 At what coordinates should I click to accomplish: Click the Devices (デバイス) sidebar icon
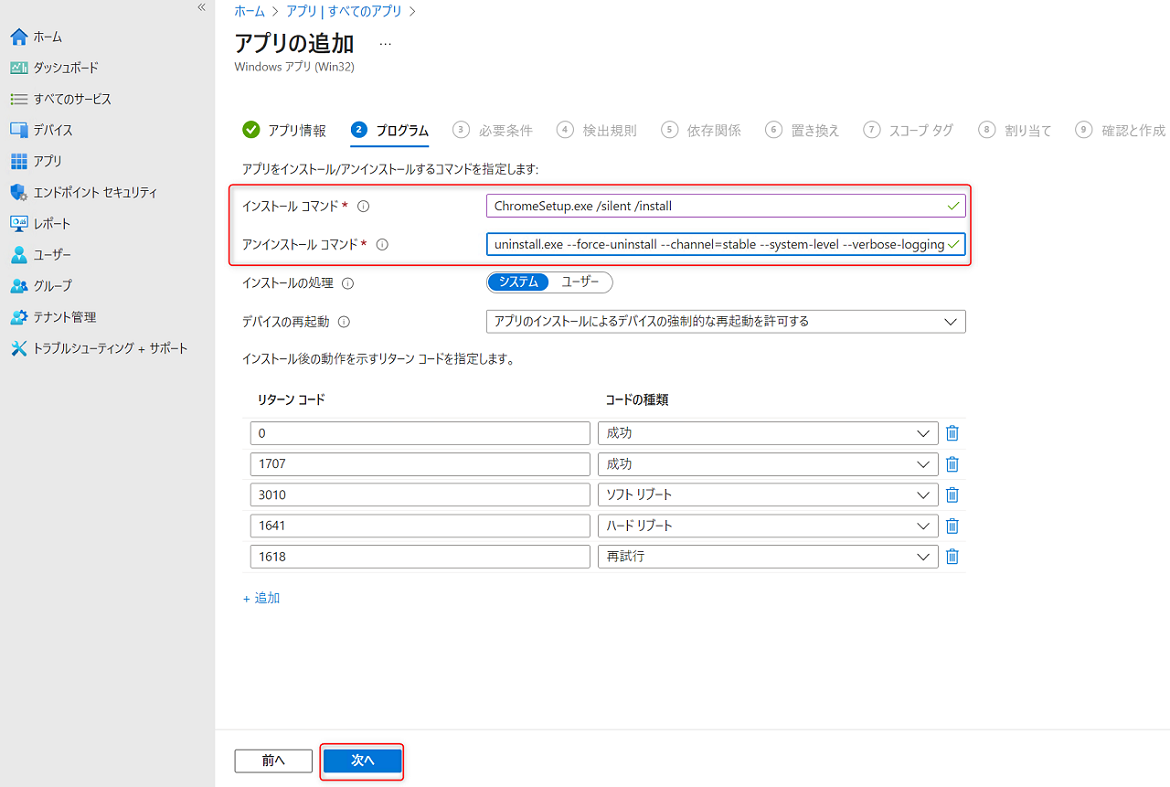pos(19,130)
